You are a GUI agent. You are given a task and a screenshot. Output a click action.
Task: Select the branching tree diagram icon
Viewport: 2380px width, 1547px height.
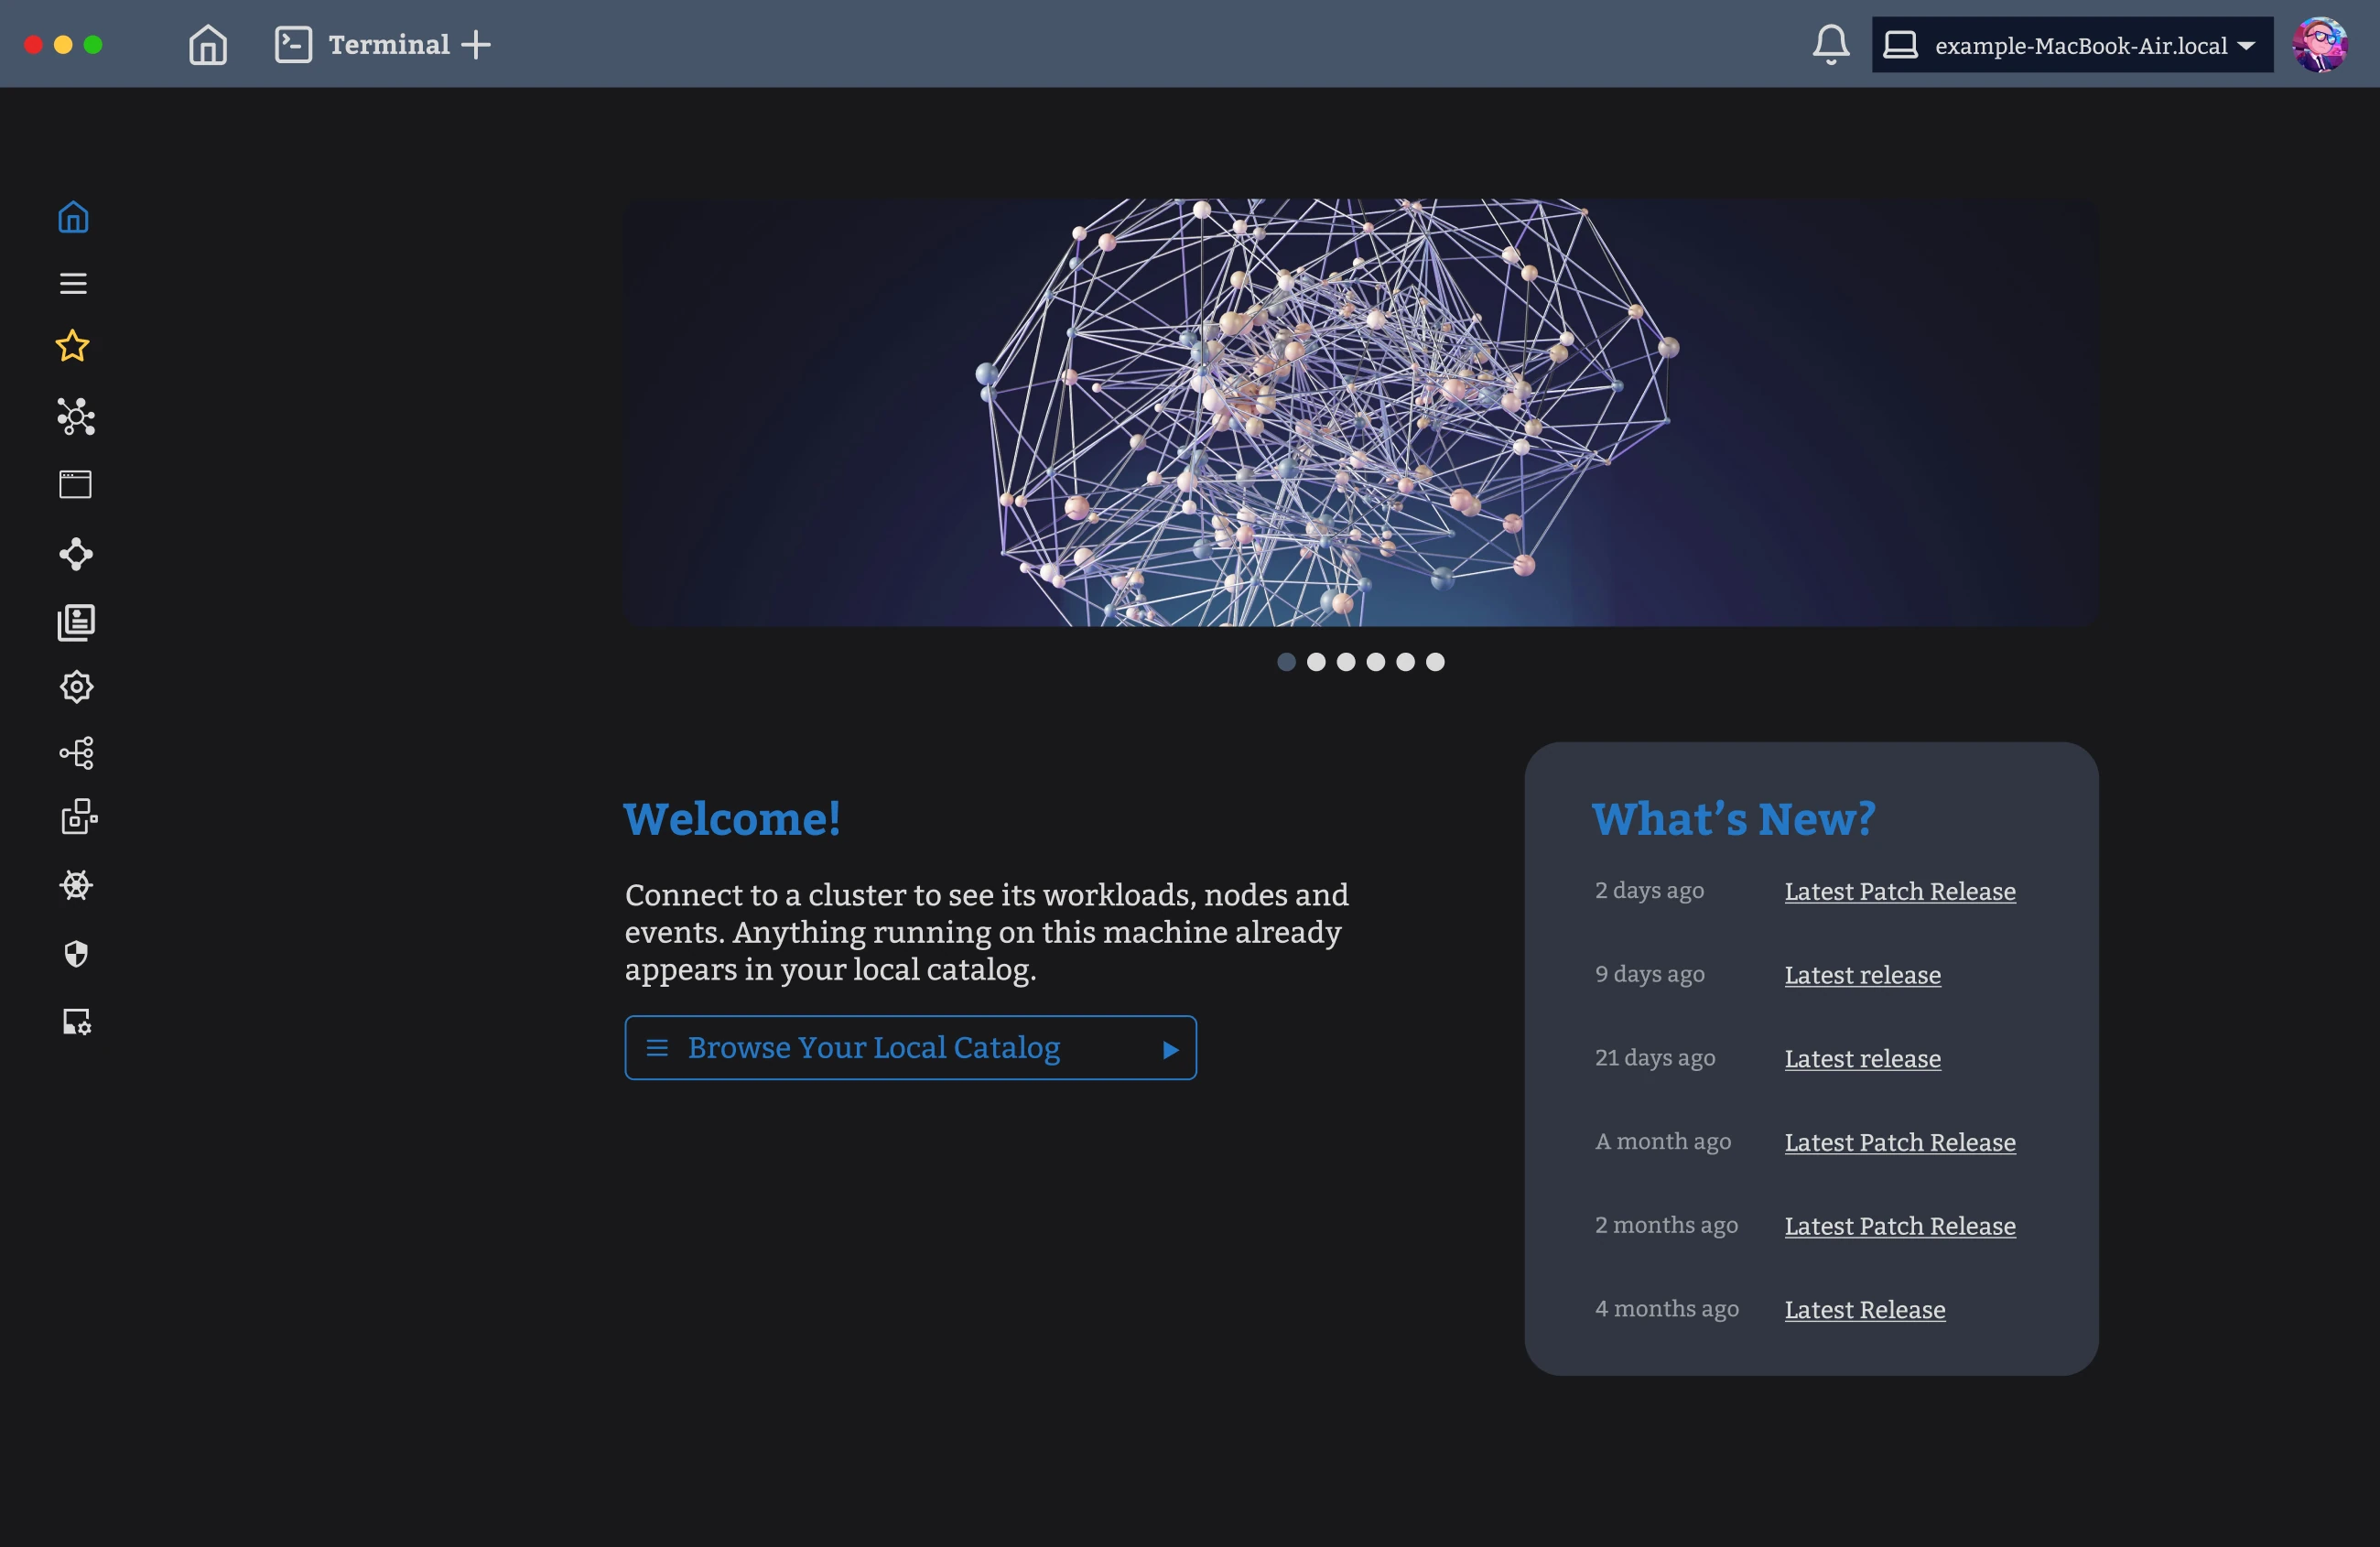[77, 753]
